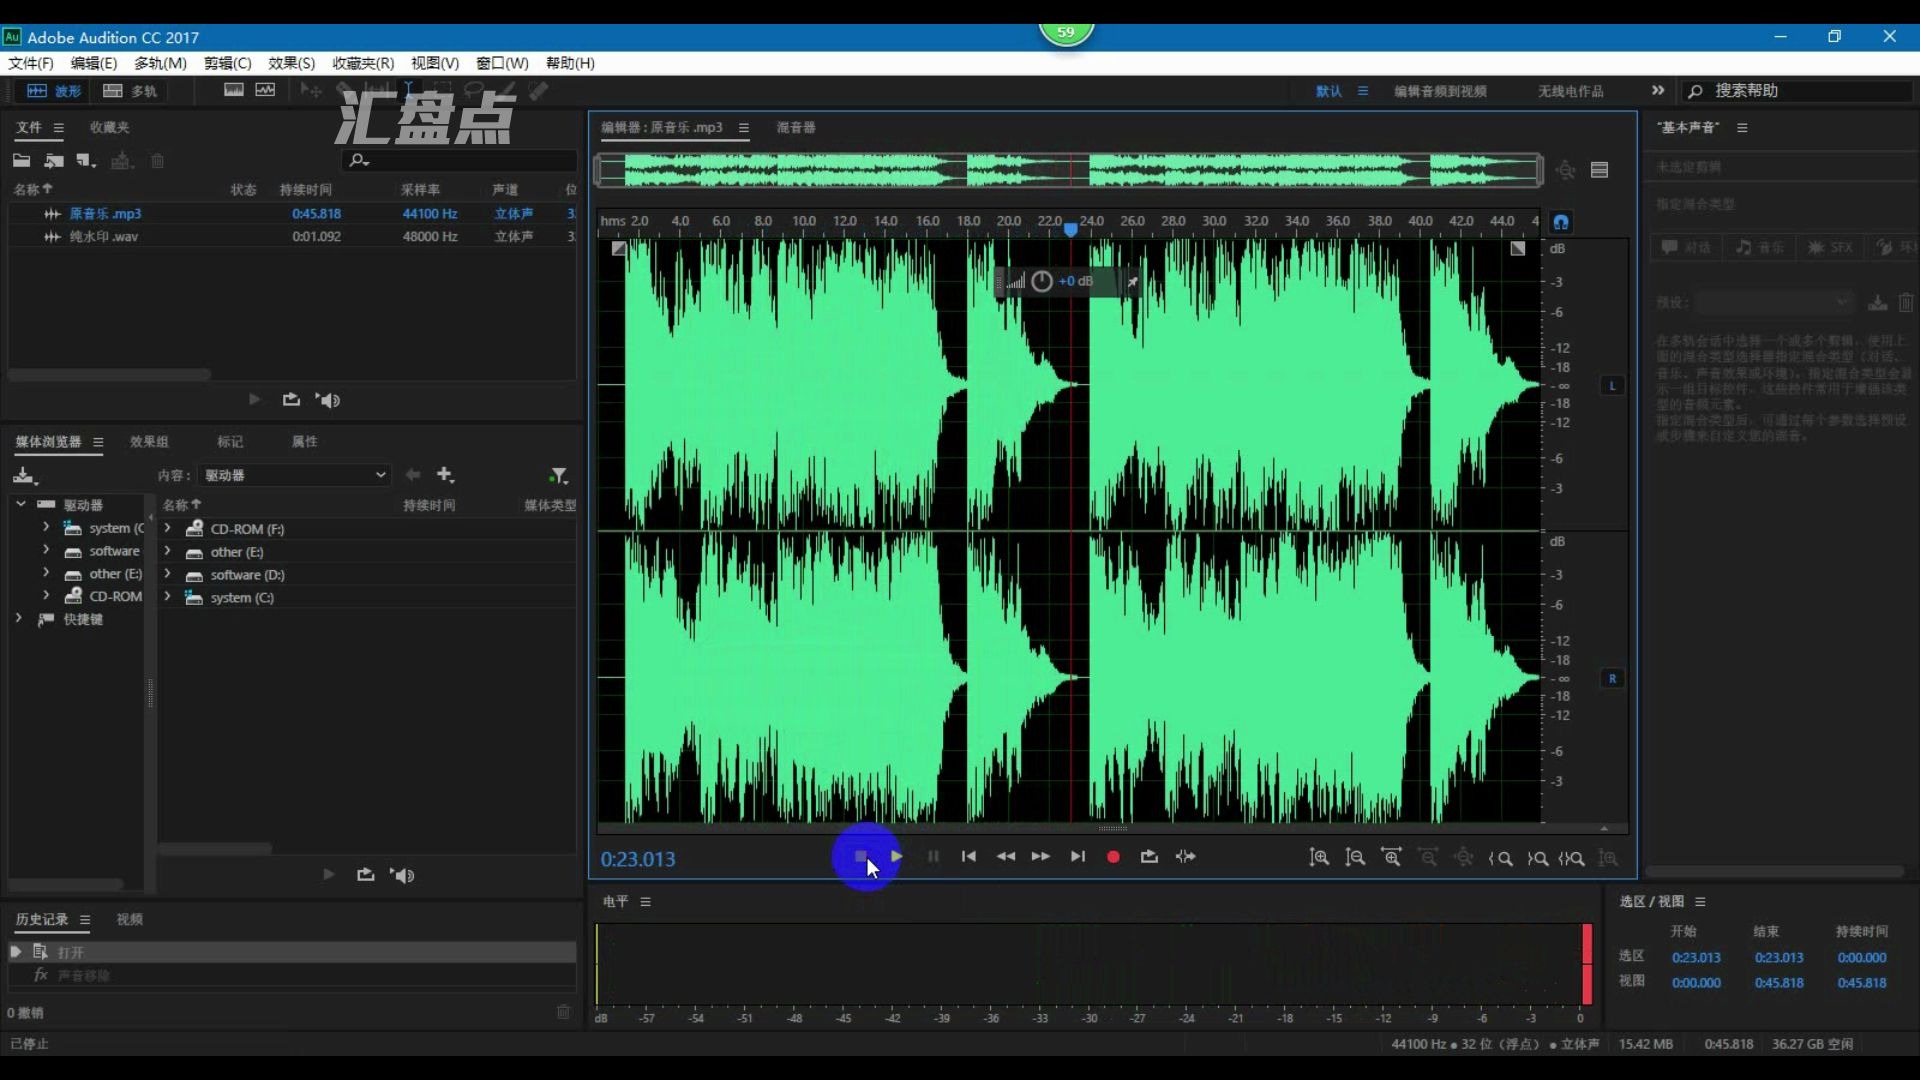
Task: Select 编辑音频到视频 workspace
Action: (1440, 91)
